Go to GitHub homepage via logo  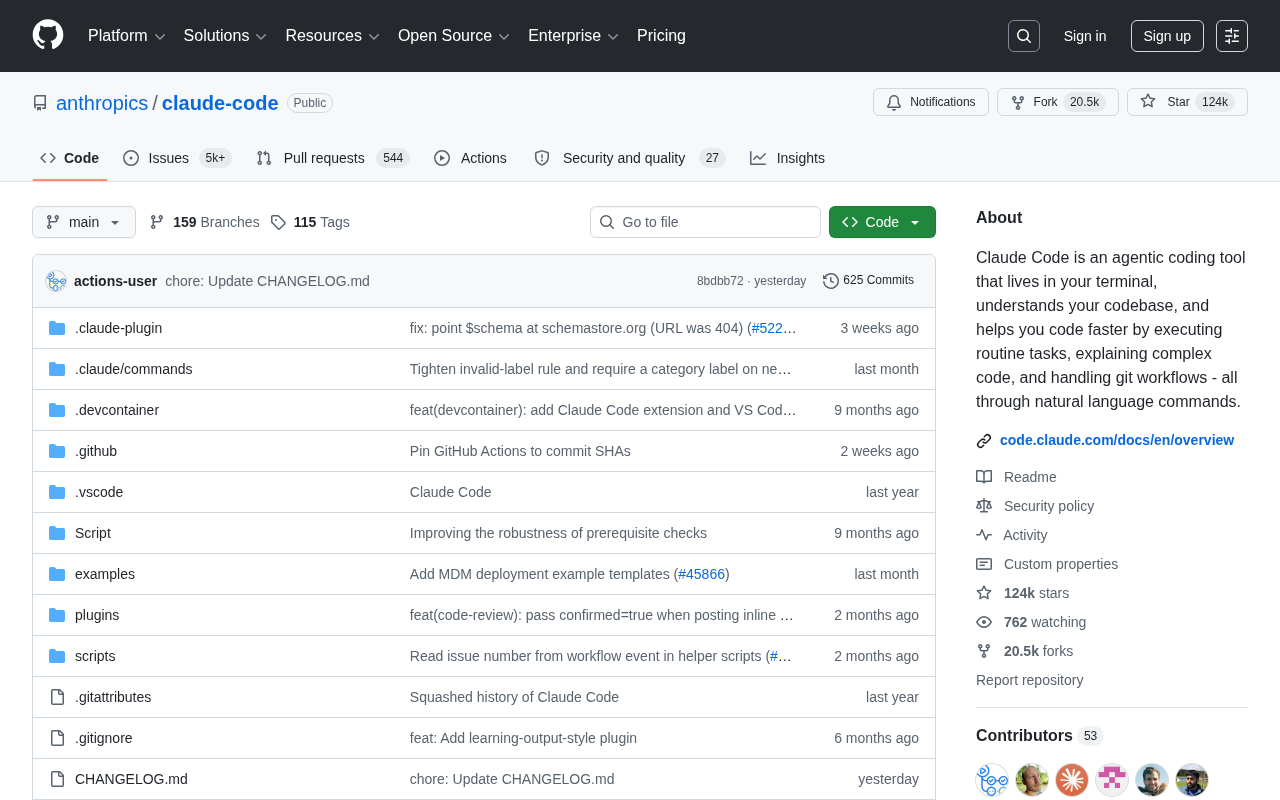coord(48,35)
